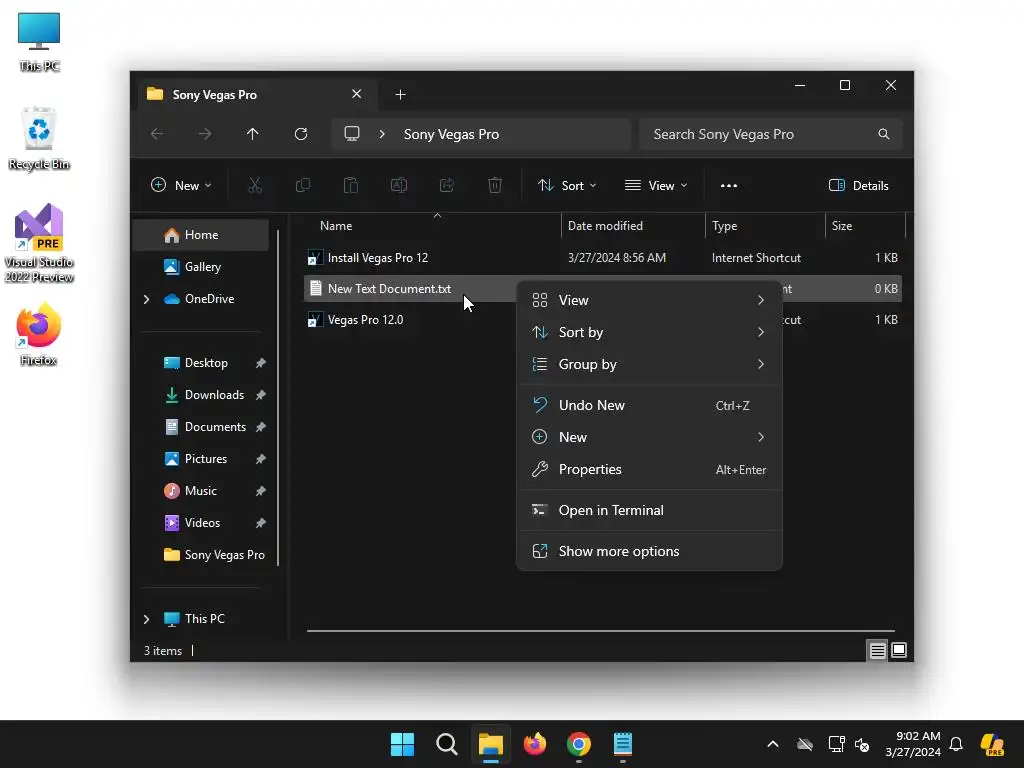Open Gallery in navigation pane
The height and width of the screenshot is (768, 1024).
click(202, 267)
